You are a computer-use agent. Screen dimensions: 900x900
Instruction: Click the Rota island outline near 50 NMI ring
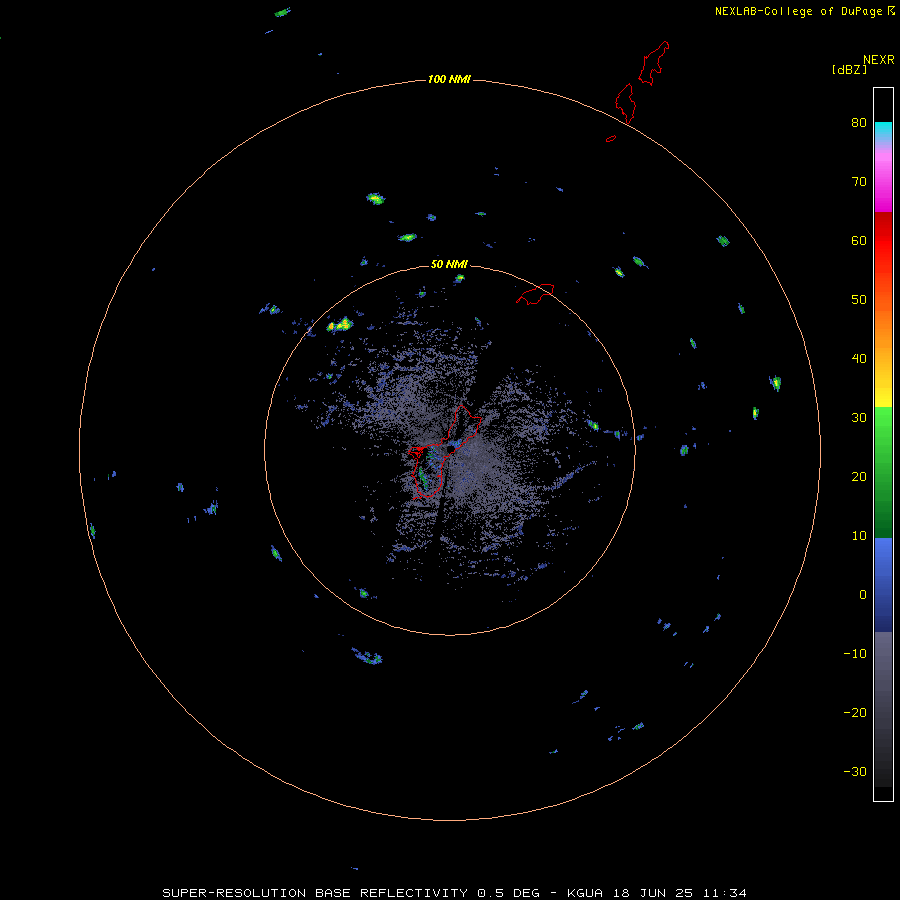535,293
